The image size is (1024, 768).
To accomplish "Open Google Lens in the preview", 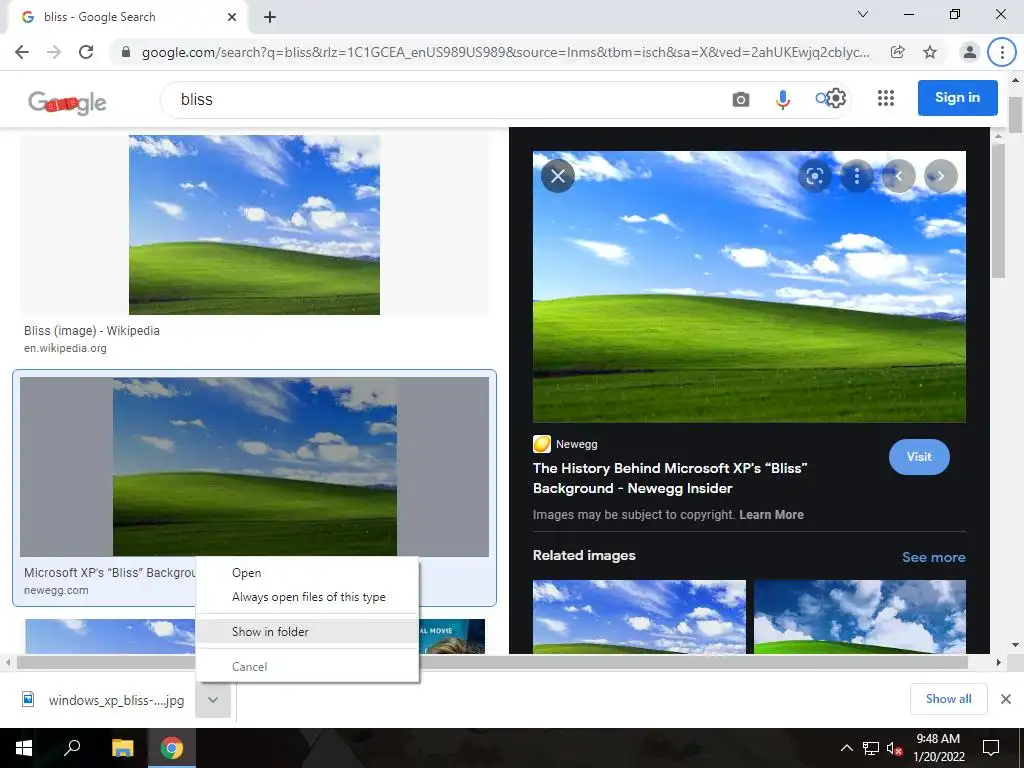I will 814,176.
